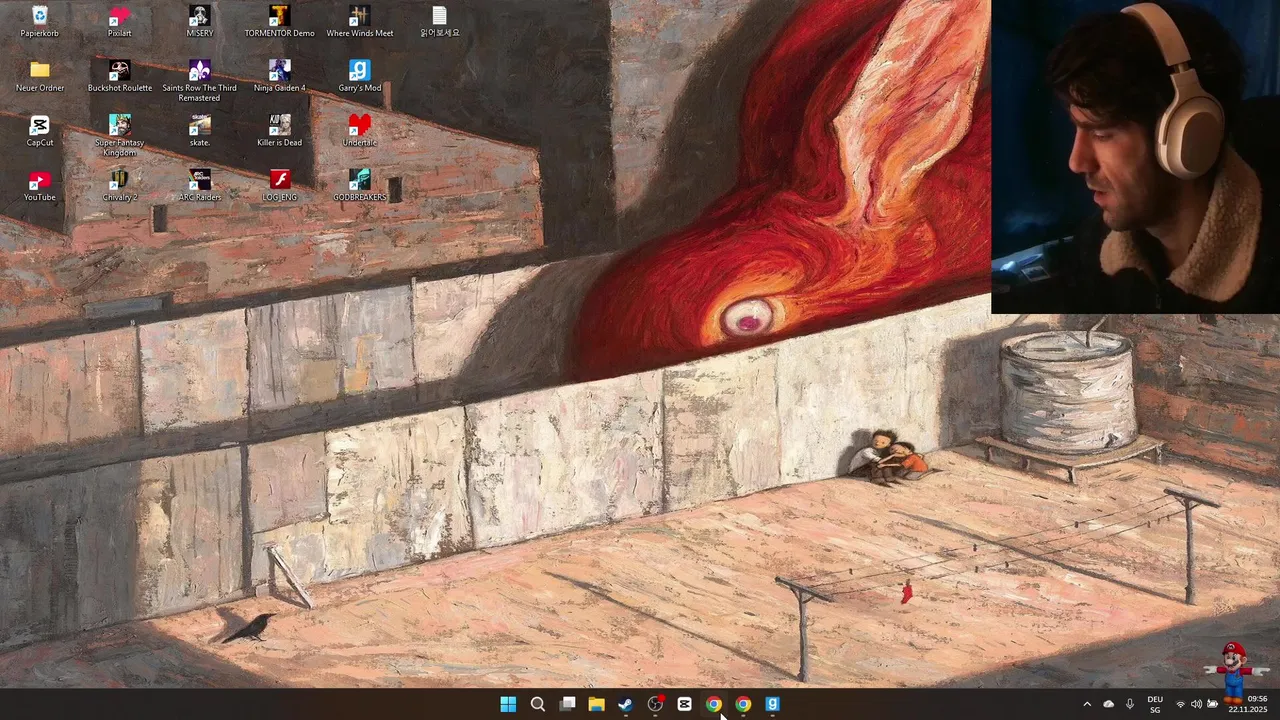
Task: Open taskbar Search
Action: tap(537, 704)
